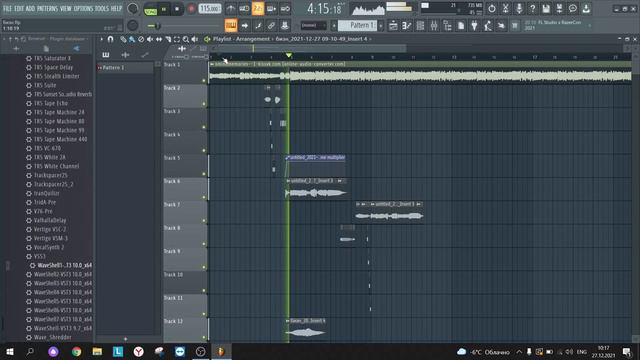This screenshot has width=640, height=360.
Task: Click the record button
Action: coord(191,9)
